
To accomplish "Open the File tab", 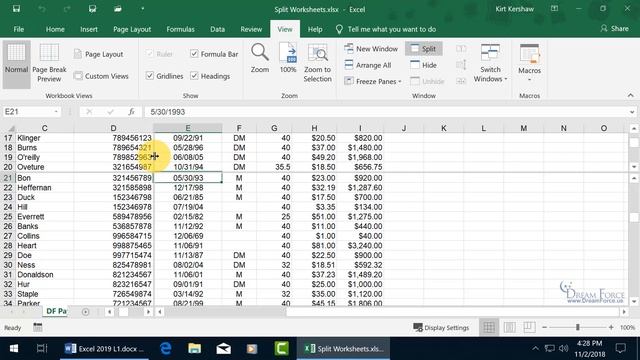I will coord(19,29).
